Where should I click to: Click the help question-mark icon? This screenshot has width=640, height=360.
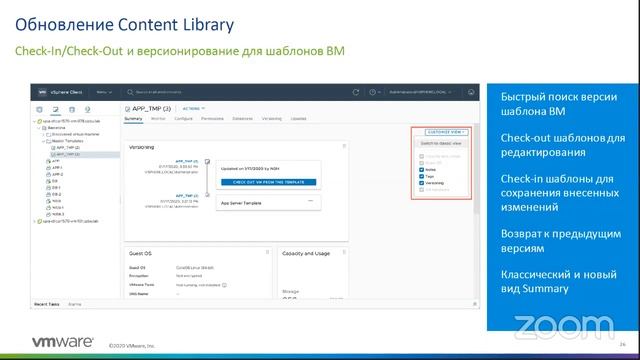(372, 92)
